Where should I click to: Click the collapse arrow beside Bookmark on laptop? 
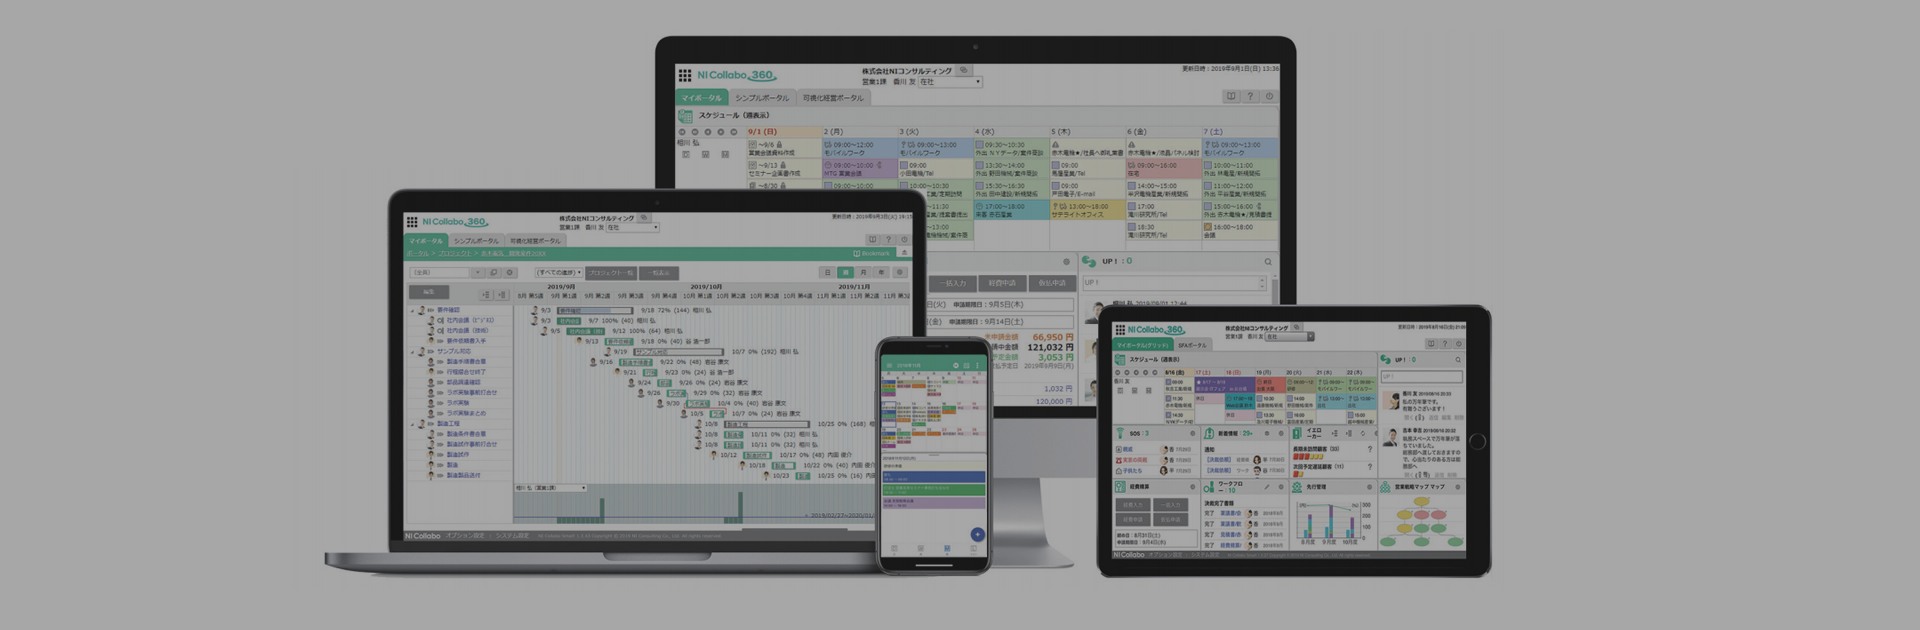[x=904, y=254]
